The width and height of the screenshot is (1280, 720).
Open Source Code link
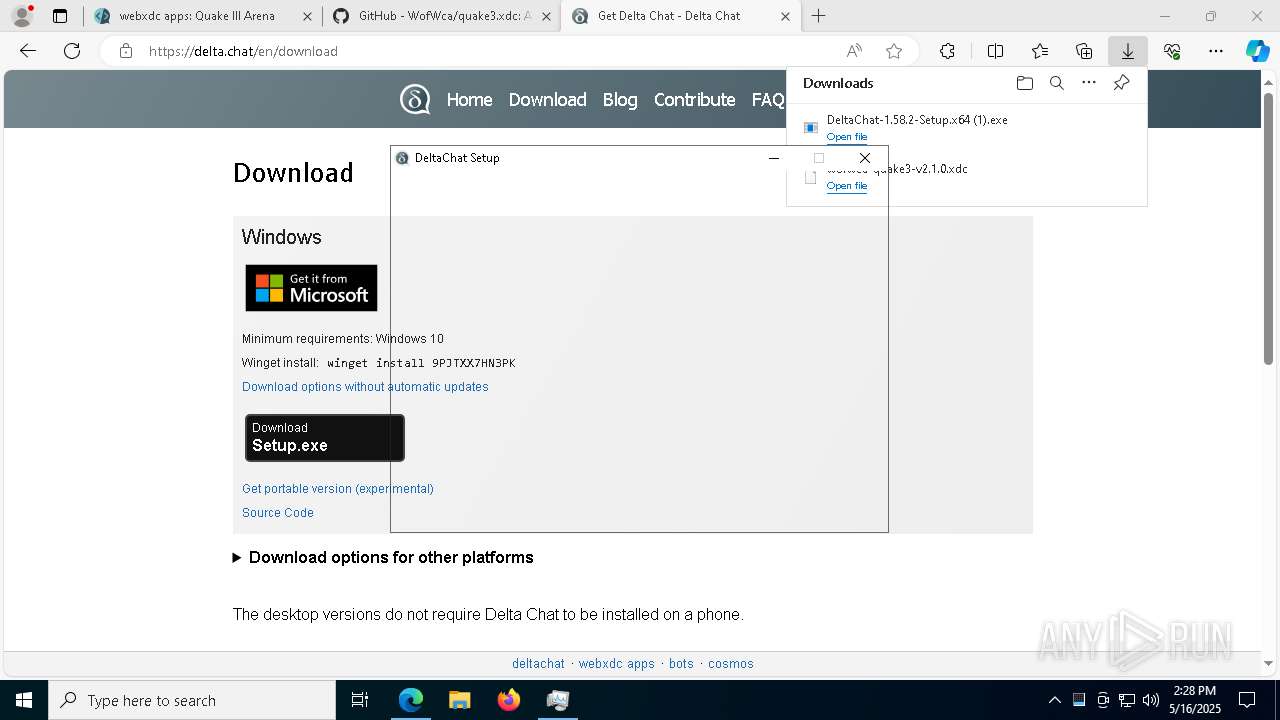pyautogui.click(x=278, y=513)
